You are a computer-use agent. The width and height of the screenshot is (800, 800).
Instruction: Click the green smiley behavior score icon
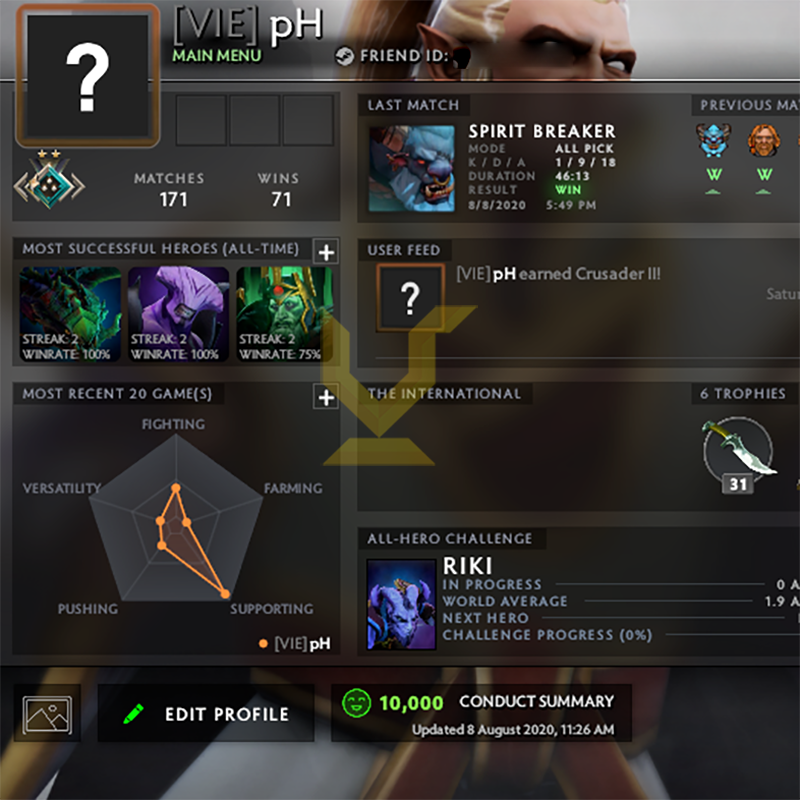coord(357,703)
